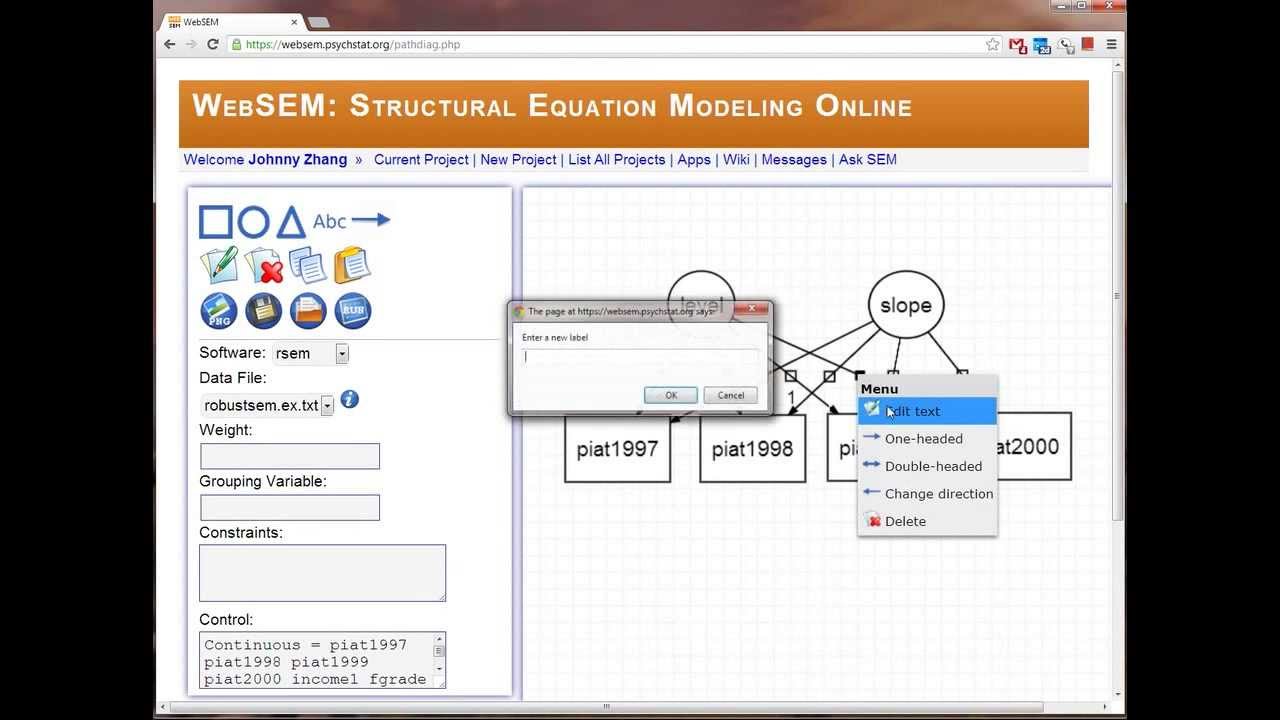Open the Gmail extension icon

1018,45
